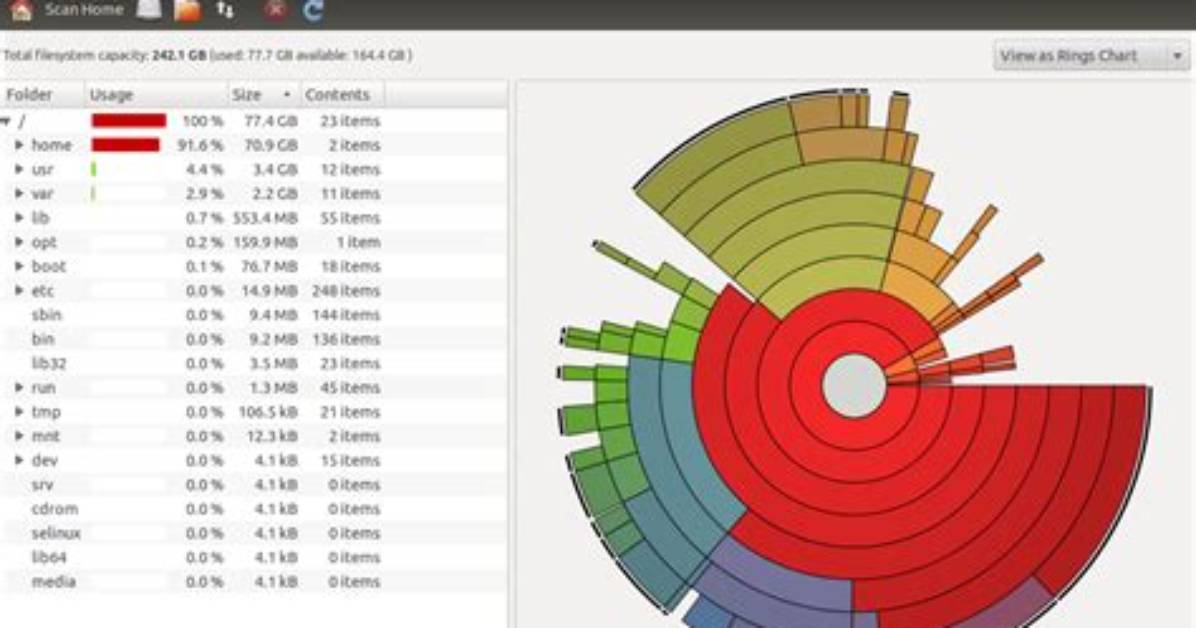Refresh the scan with the blue arrow icon
Screen dimensions: 1196x628
click(313, 10)
